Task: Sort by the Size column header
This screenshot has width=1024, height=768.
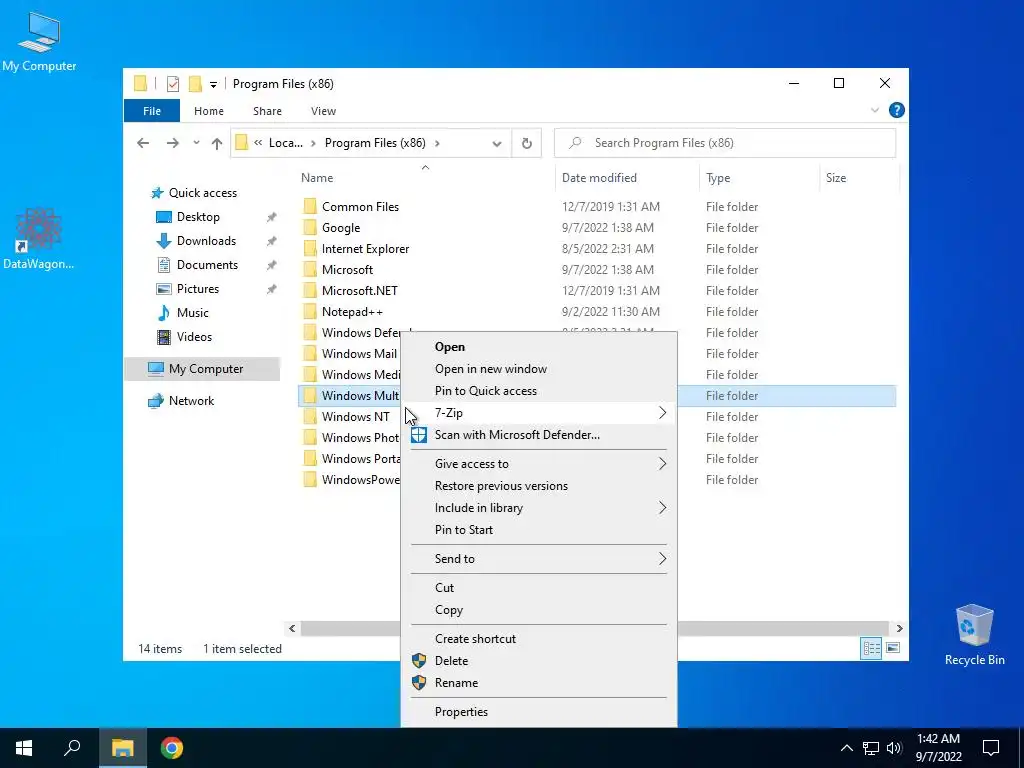Action: click(x=859, y=178)
